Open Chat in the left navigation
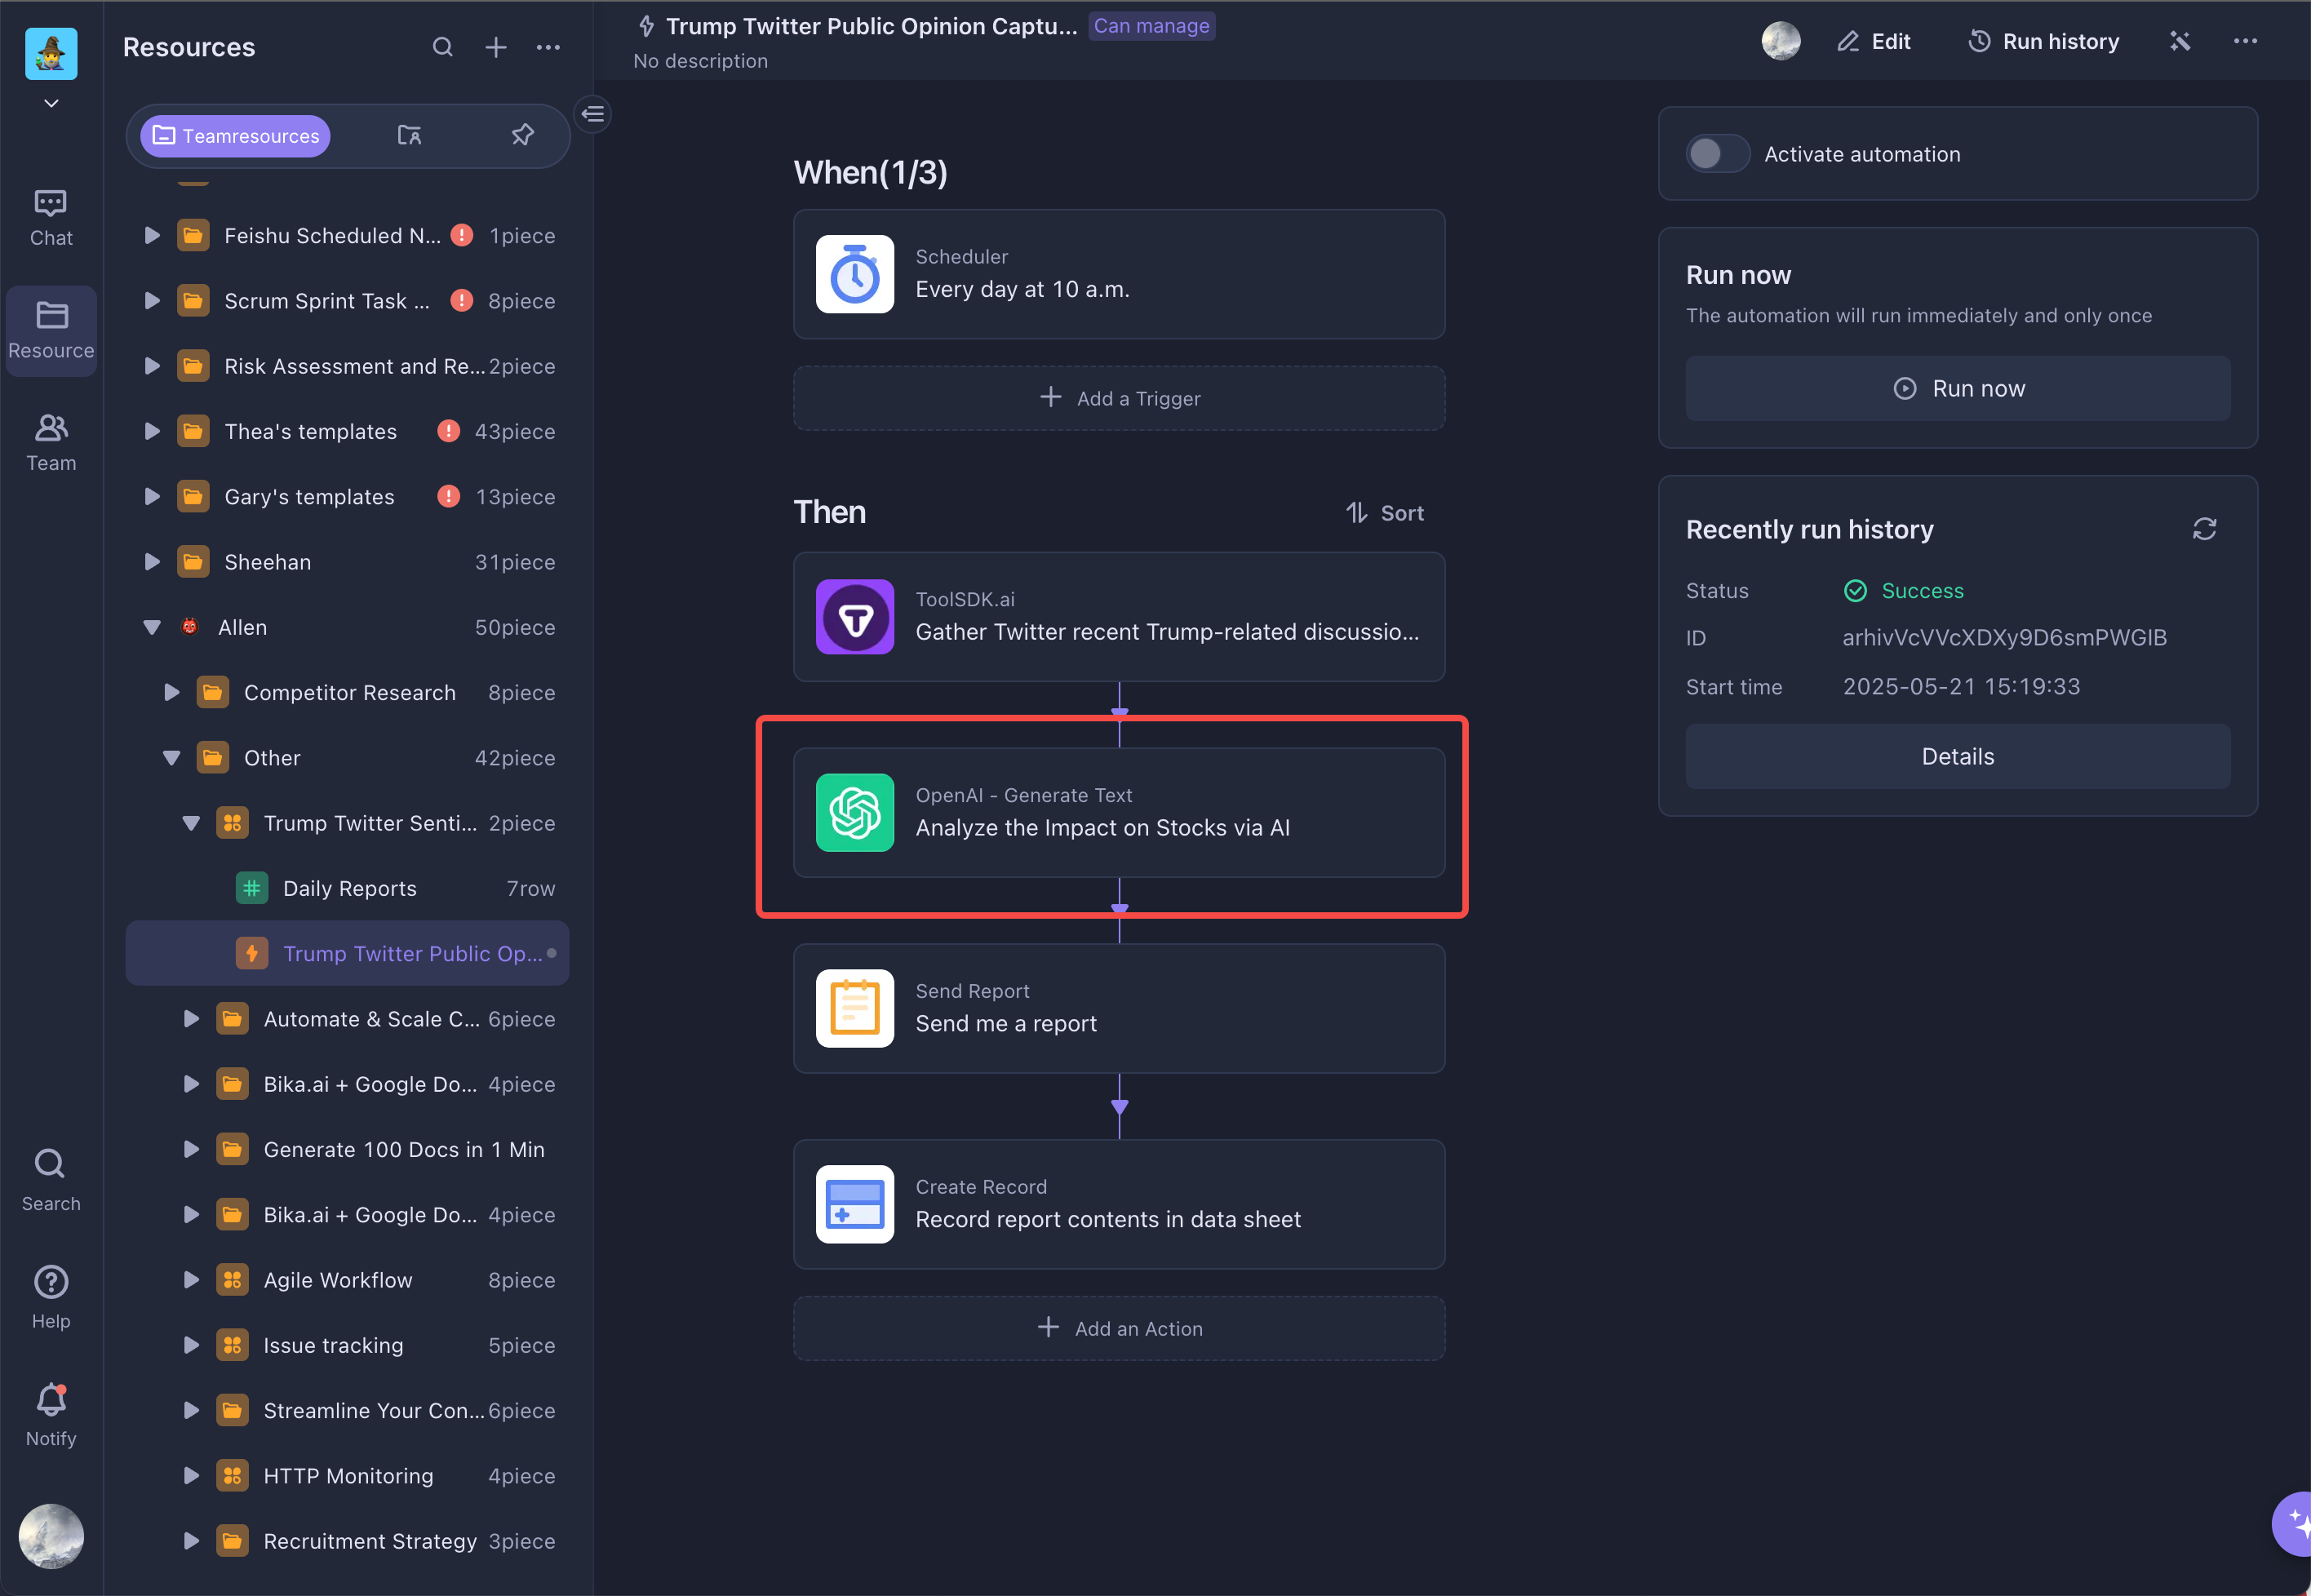This screenshot has width=2311, height=1596. click(51, 218)
